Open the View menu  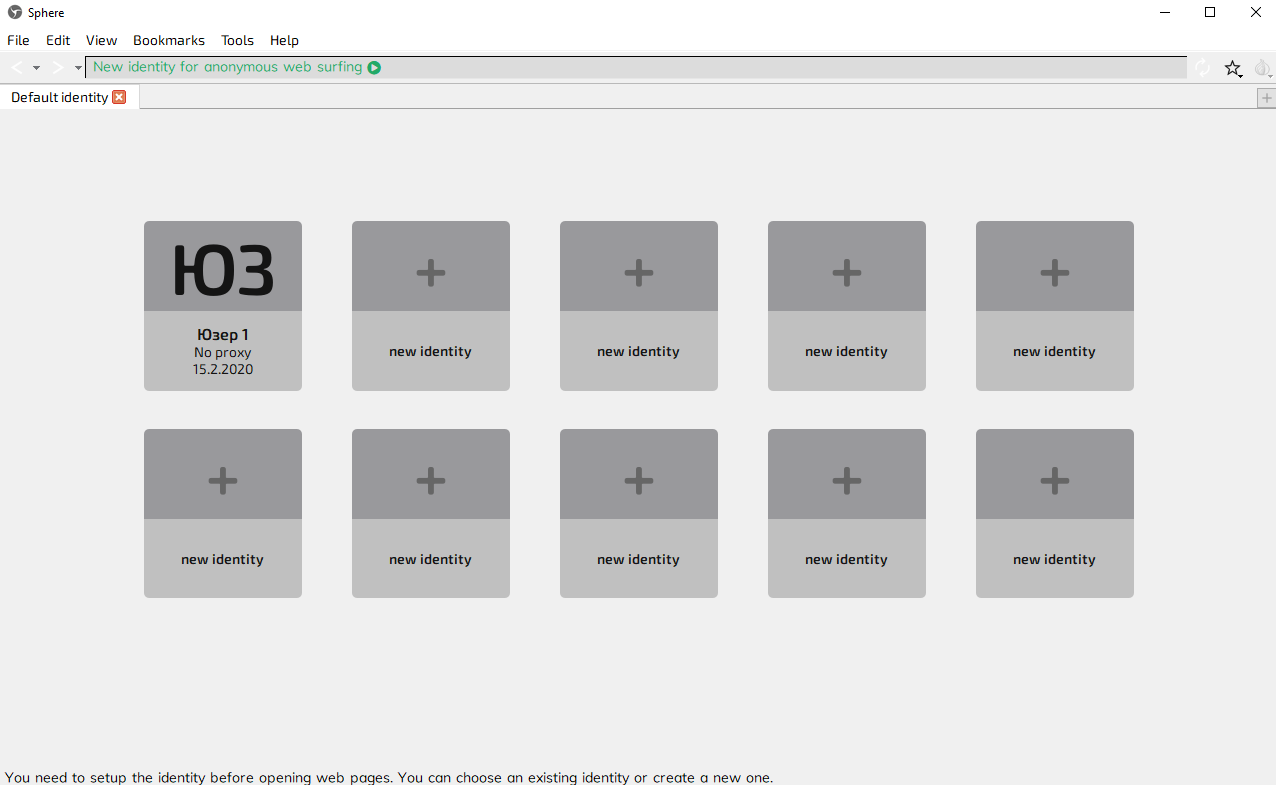(x=101, y=40)
